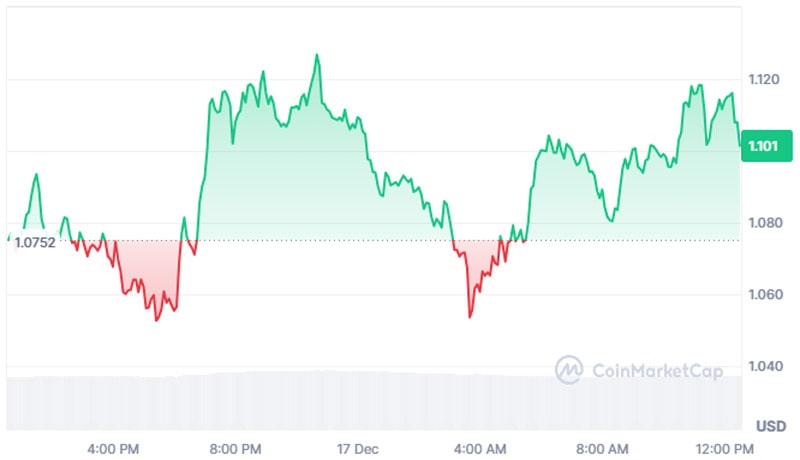800x460 pixels.
Task: Click the 1.0752 opening price label
Action: (x=34, y=241)
